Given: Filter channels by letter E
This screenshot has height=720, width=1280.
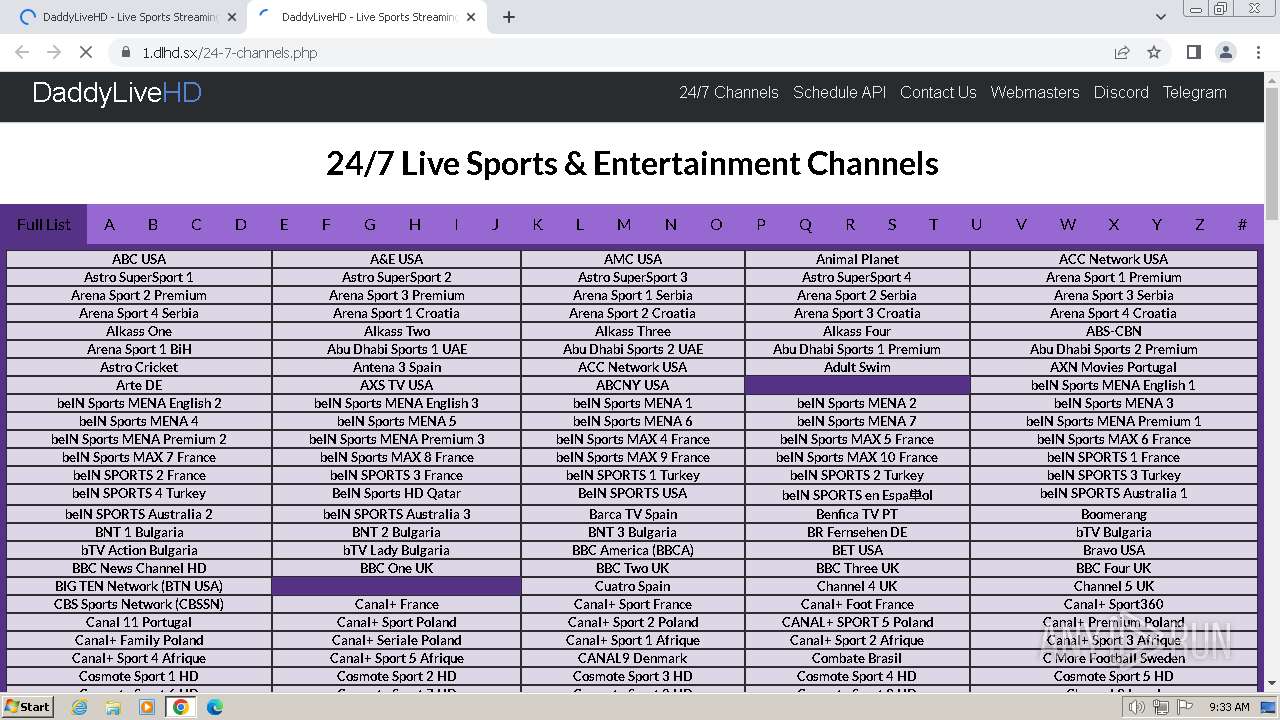Looking at the screenshot, I should 284,224.
